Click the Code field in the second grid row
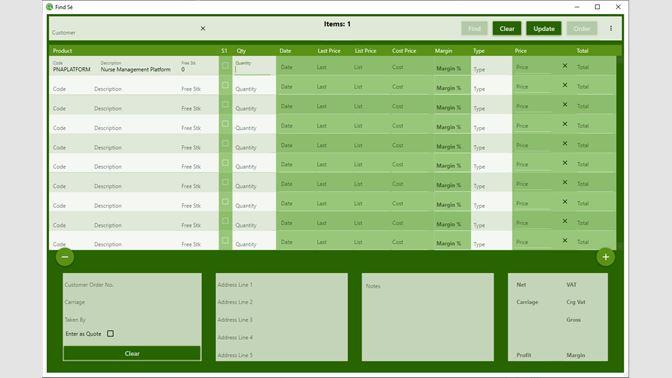 click(x=59, y=89)
